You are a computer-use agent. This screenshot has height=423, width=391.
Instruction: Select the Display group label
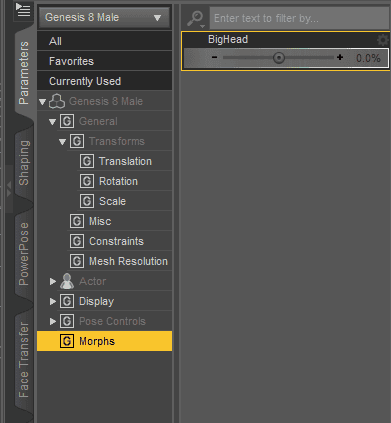pyautogui.click(x=97, y=301)
